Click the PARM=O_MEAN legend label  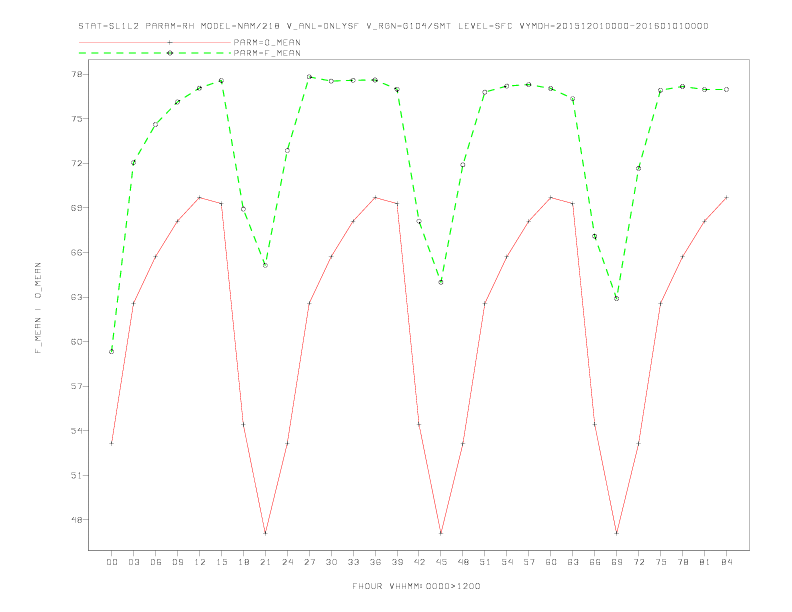coord(267,42)
